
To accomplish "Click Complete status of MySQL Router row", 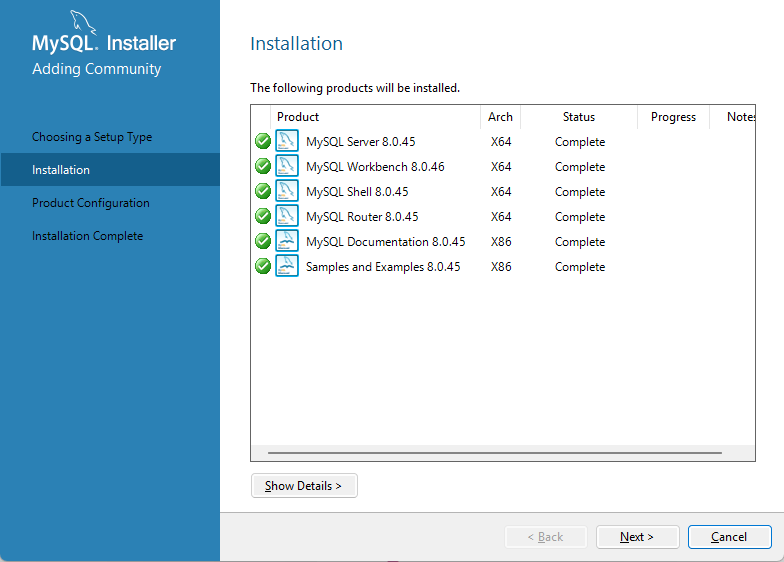I will [x=580, y=217].
